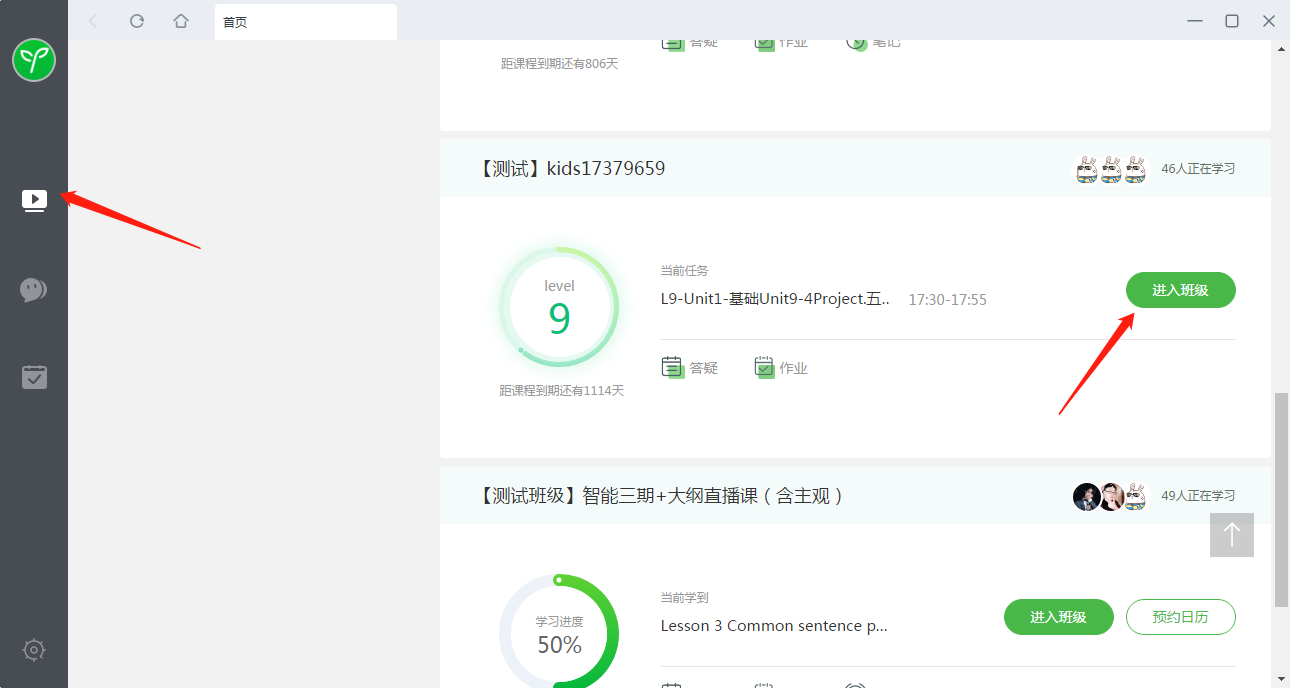Screen dimensions: 1290x688
Task: Open the Lesson 3 Common sentence link
Action: click(774, 626)
